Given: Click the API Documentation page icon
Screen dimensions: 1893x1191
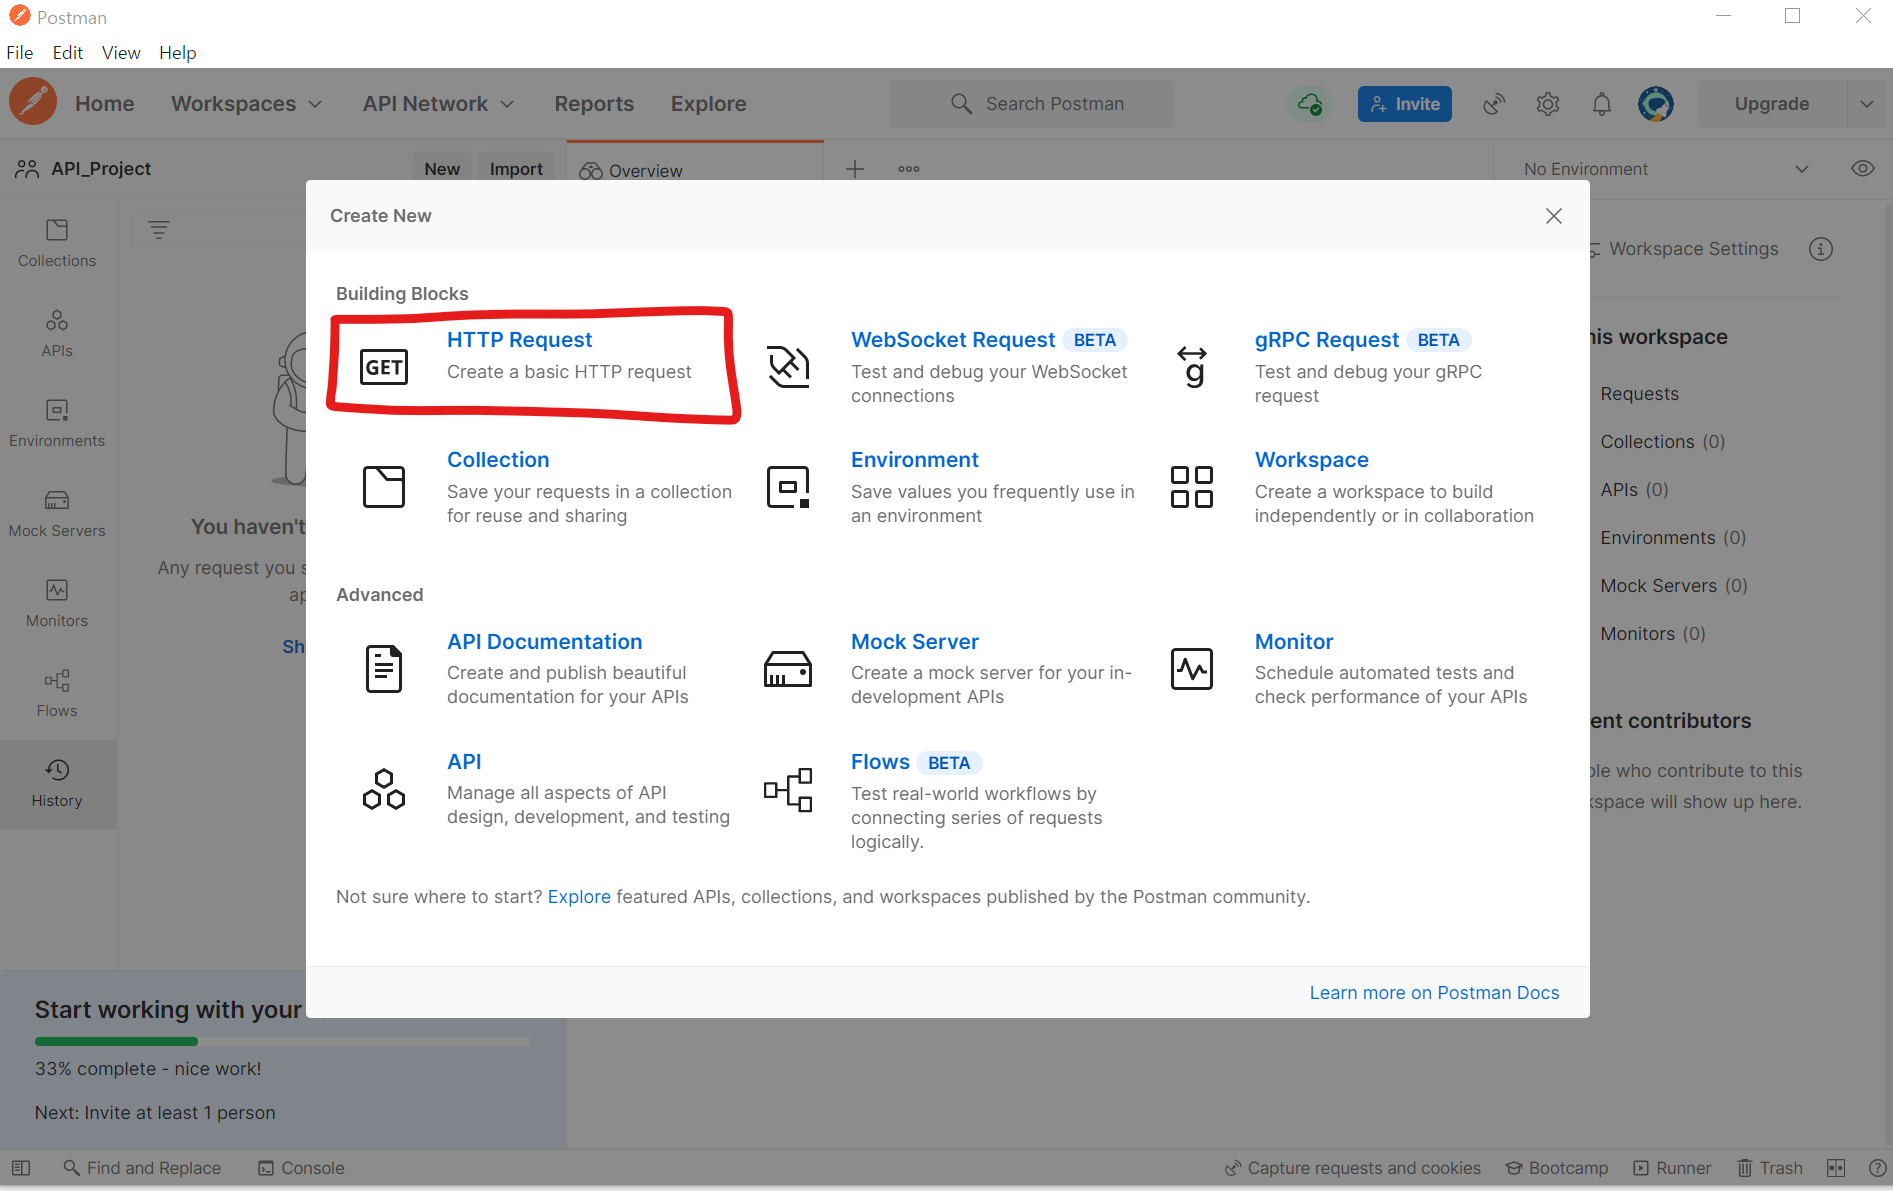Looking at the screenshot, I should tap(384, 669).
